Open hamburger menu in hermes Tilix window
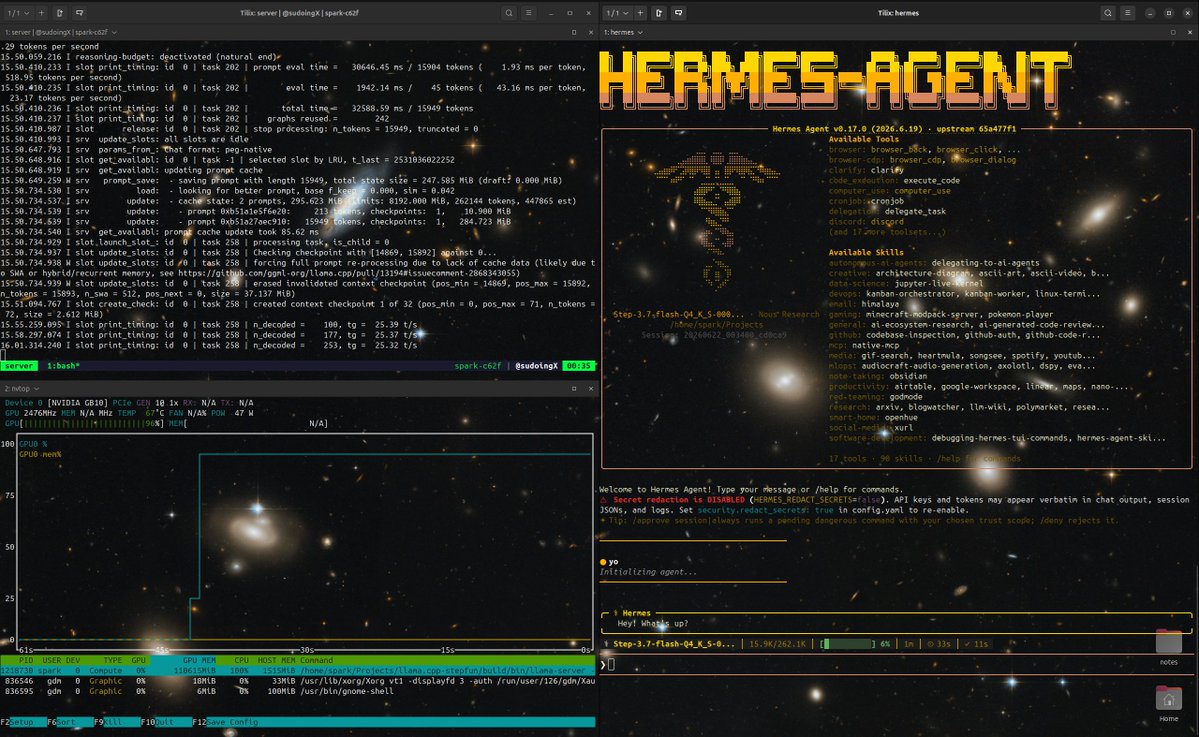 pyautogui.click(x=1128, y=13)
